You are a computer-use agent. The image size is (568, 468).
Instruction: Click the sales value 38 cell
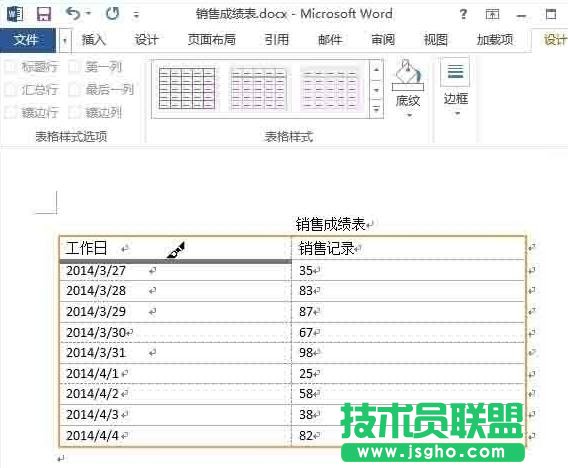(x=408, y=415)
